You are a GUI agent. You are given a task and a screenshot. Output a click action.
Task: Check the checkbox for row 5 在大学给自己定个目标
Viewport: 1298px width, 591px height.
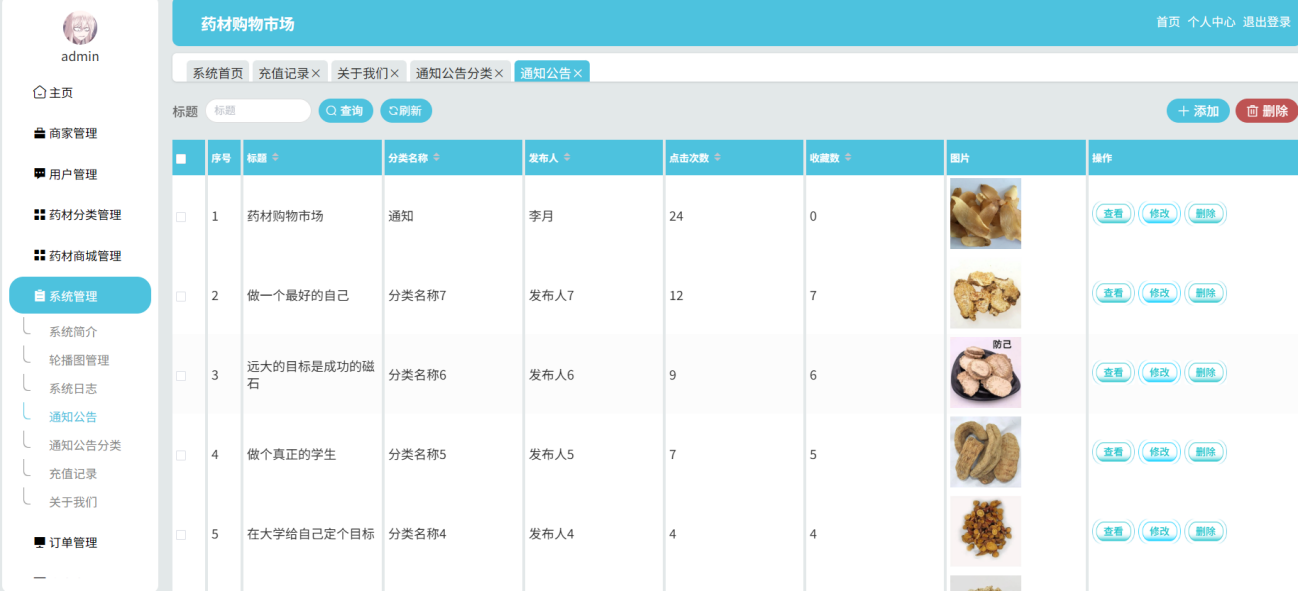tap(181, 535)
